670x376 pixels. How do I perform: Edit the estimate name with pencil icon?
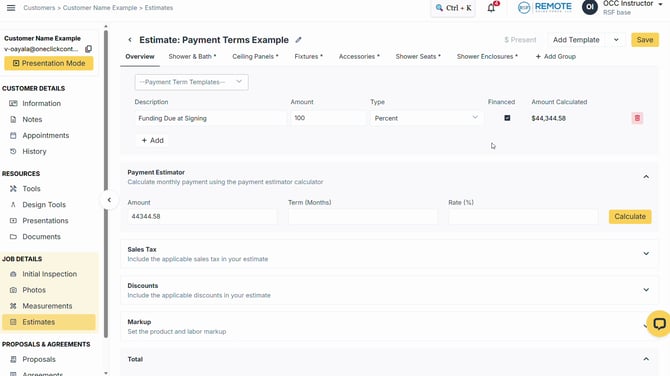[298, 40]
